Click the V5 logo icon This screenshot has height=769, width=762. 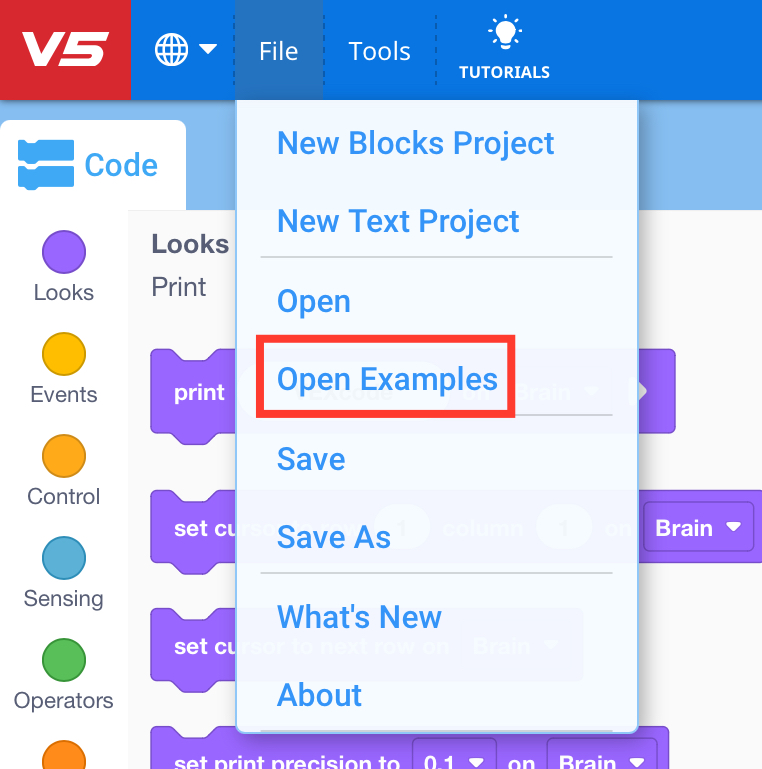point(65,50)
